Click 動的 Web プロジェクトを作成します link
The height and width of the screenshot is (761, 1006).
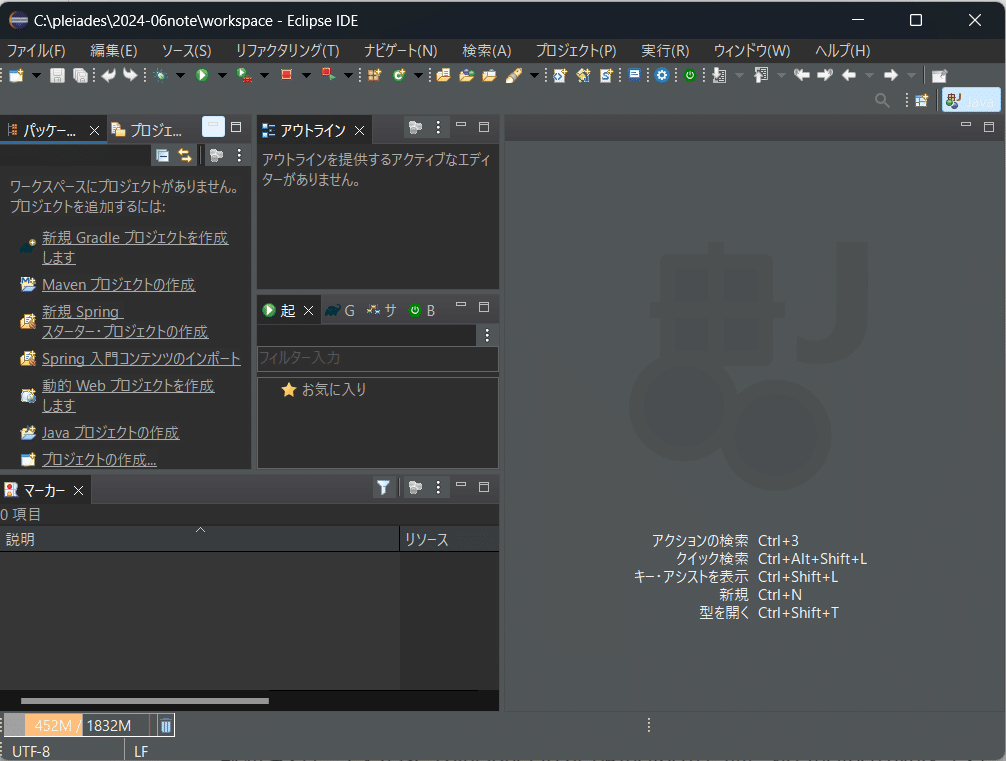(128, 395)
